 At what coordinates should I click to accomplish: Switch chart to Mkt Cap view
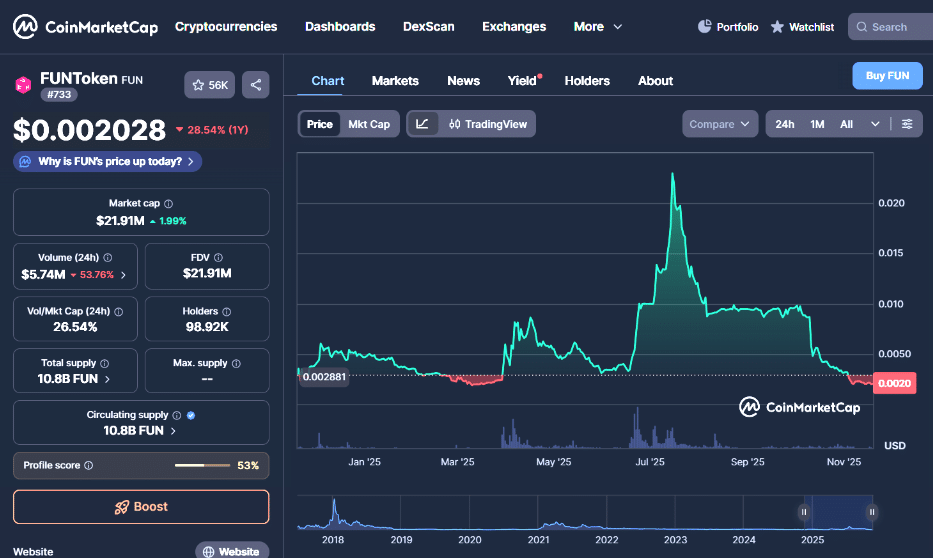[369, 124]
